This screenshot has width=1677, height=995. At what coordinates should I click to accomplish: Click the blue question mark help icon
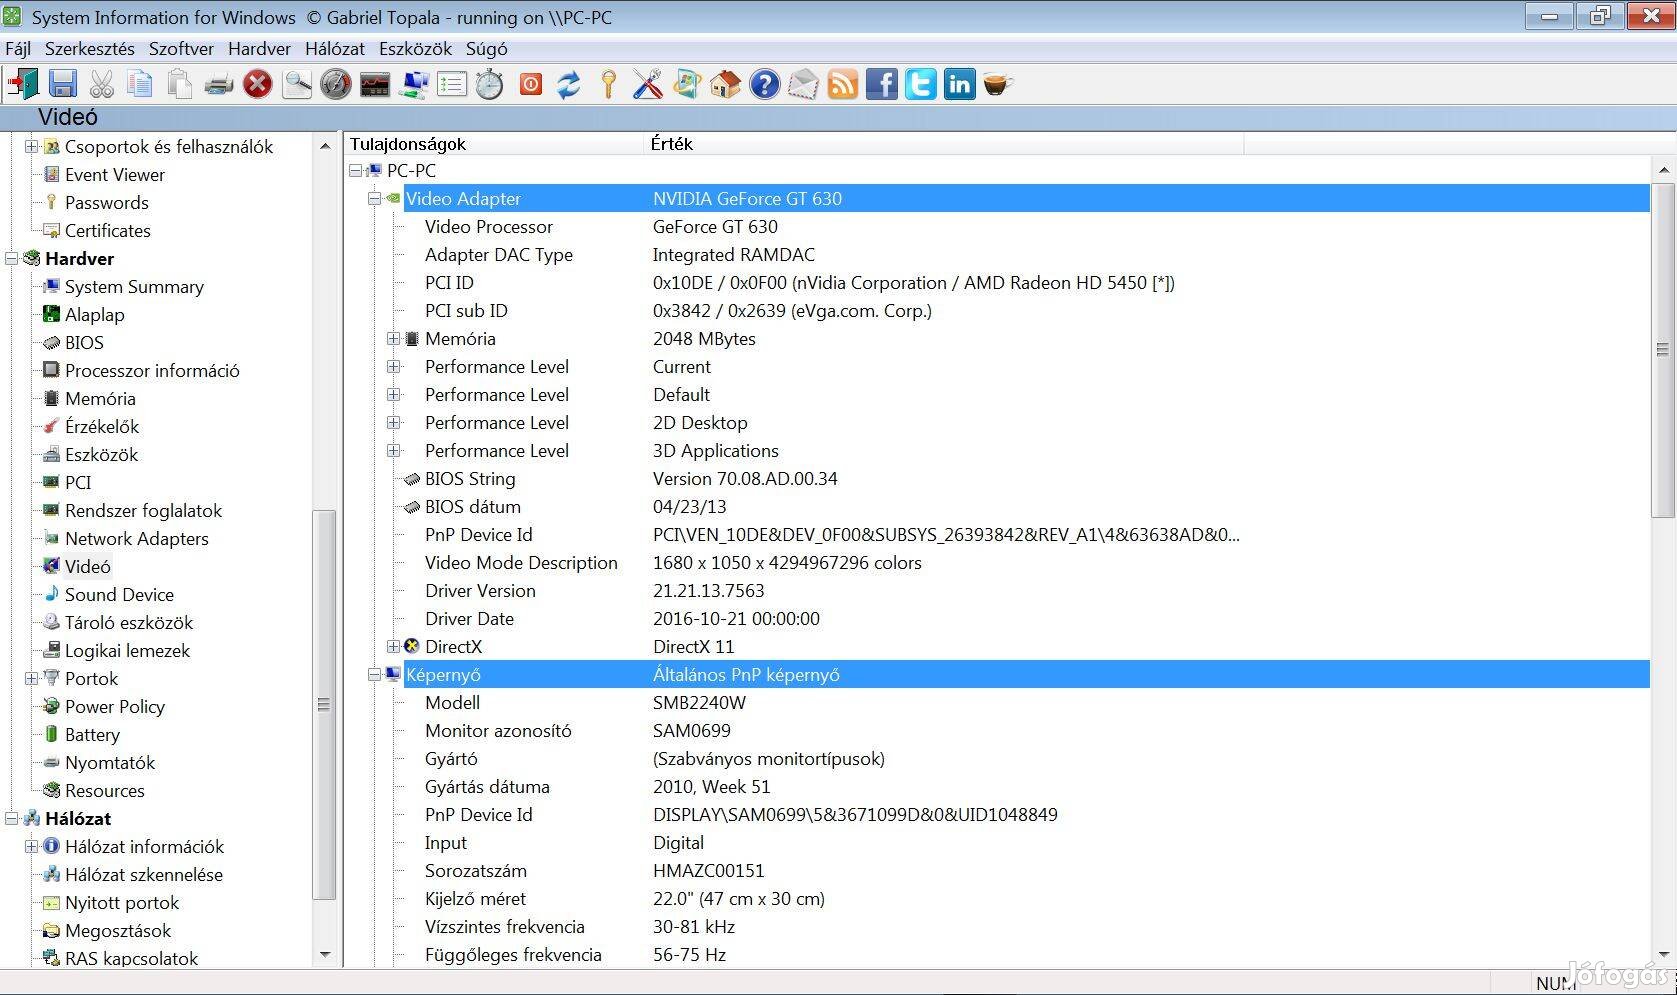point(764,84)
